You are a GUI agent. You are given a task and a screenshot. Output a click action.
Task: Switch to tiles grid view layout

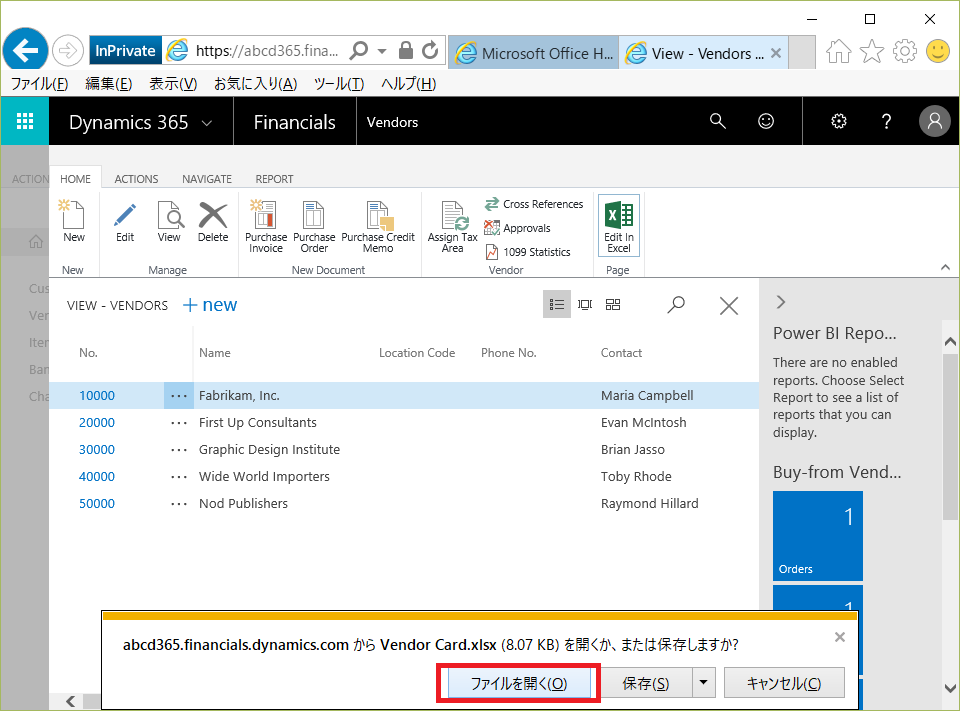613,304
